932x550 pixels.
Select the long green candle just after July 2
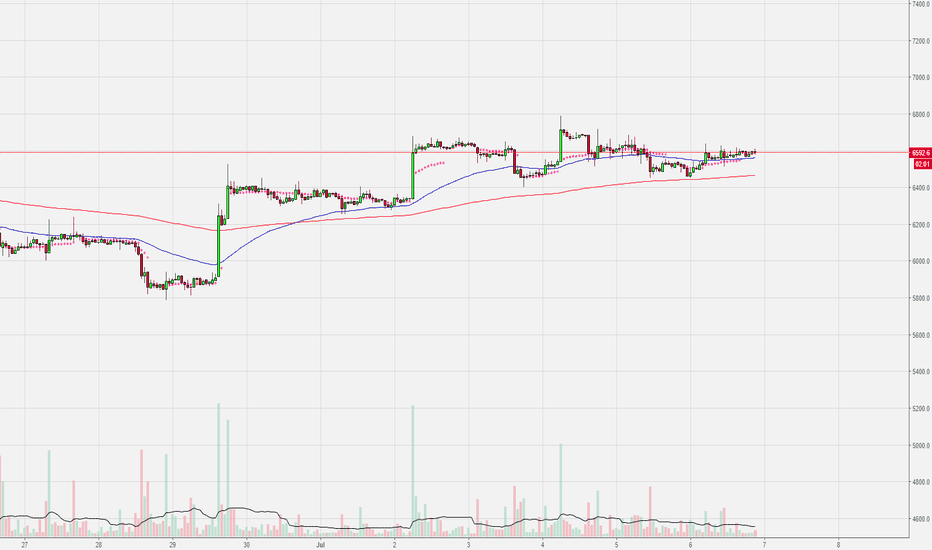click(x=413, y=175)
